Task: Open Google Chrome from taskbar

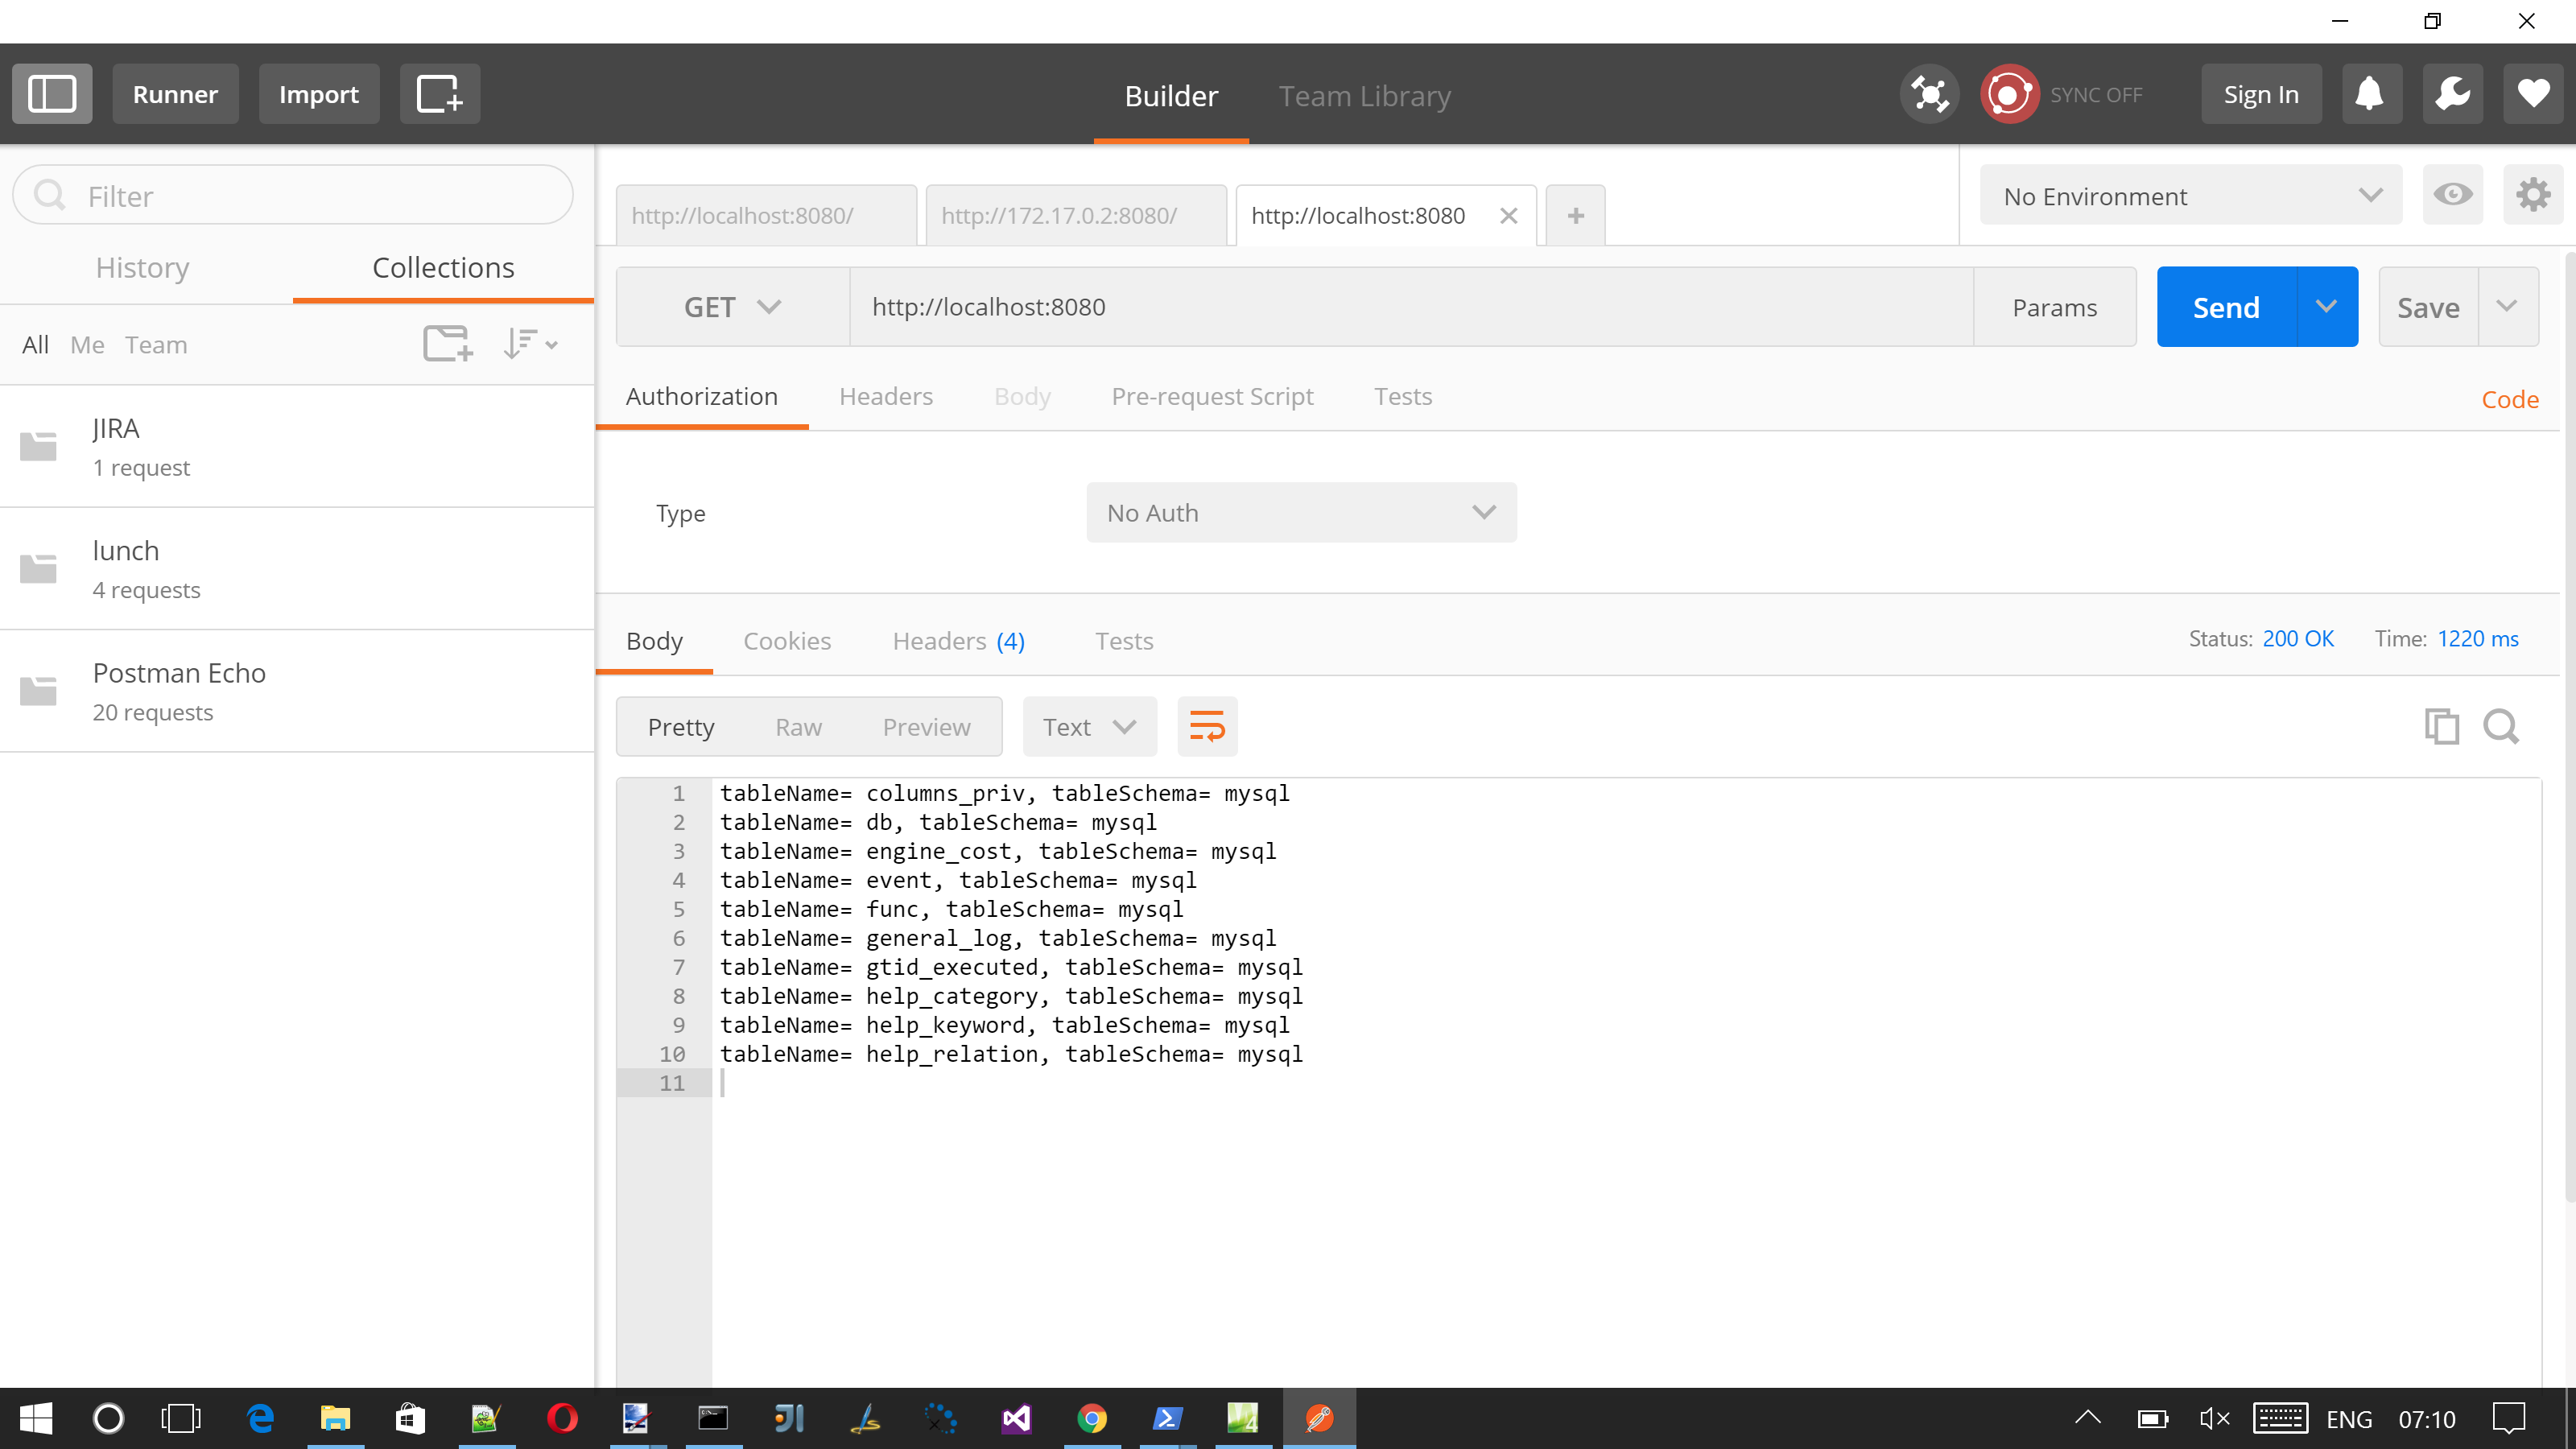Action: (x=1092, y=1418)
